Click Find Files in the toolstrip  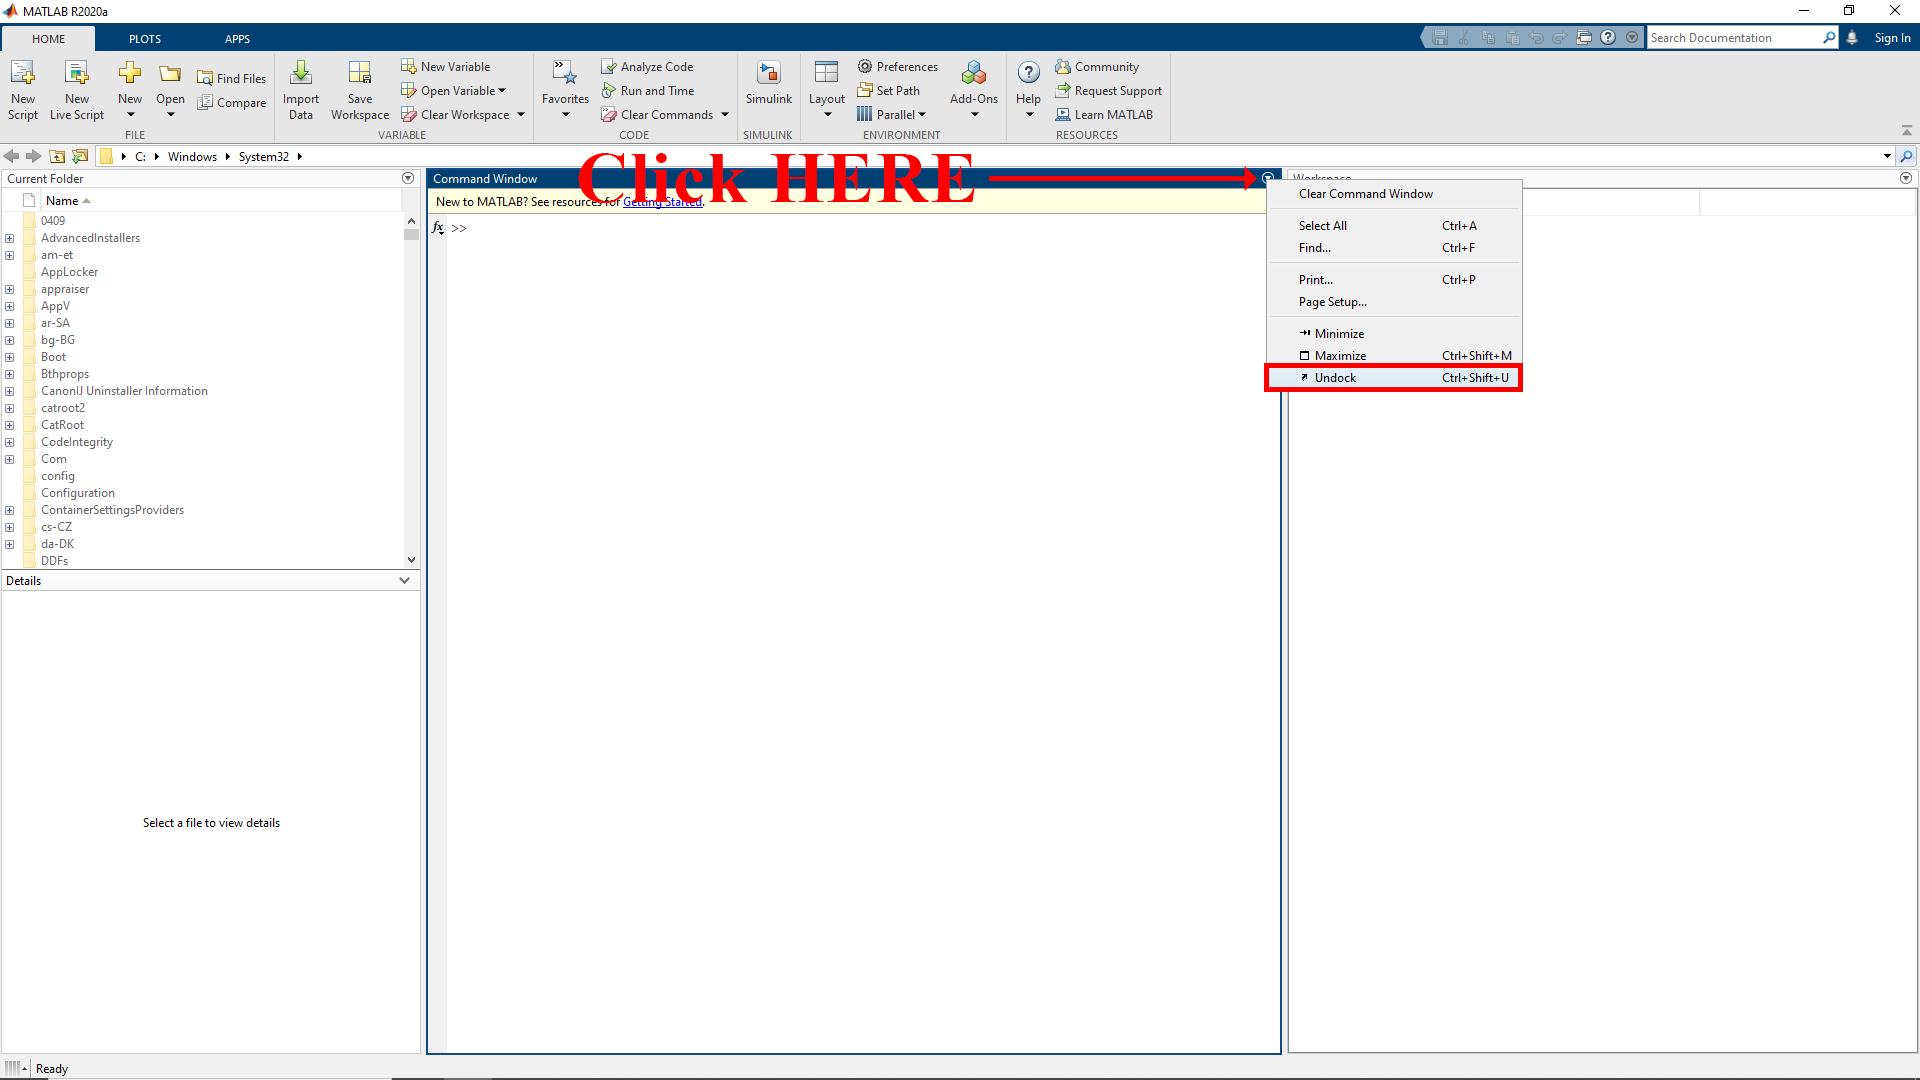pyautogui.click(x=232, y=78)
